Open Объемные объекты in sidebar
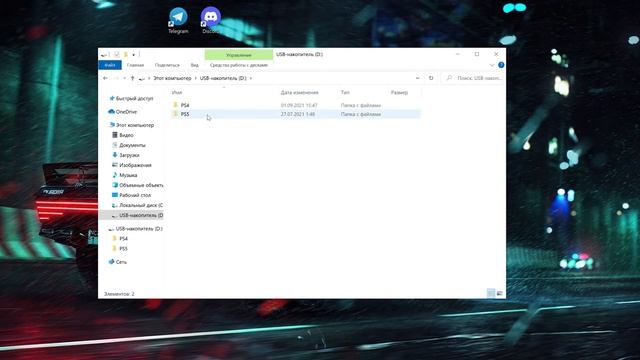The width and height of the screenshot is (640, 360). 138,185
